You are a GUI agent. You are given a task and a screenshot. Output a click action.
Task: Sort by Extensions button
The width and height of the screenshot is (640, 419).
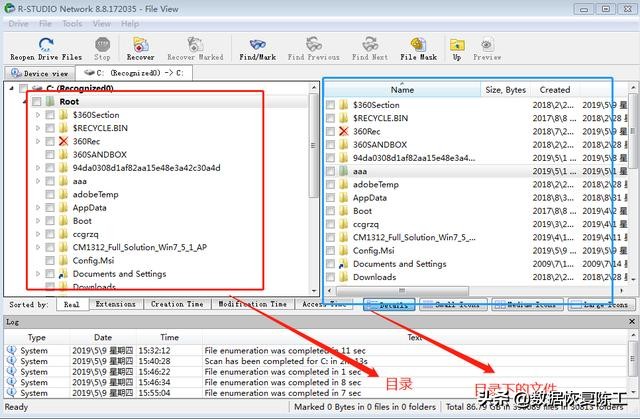(x=115, y=304)
